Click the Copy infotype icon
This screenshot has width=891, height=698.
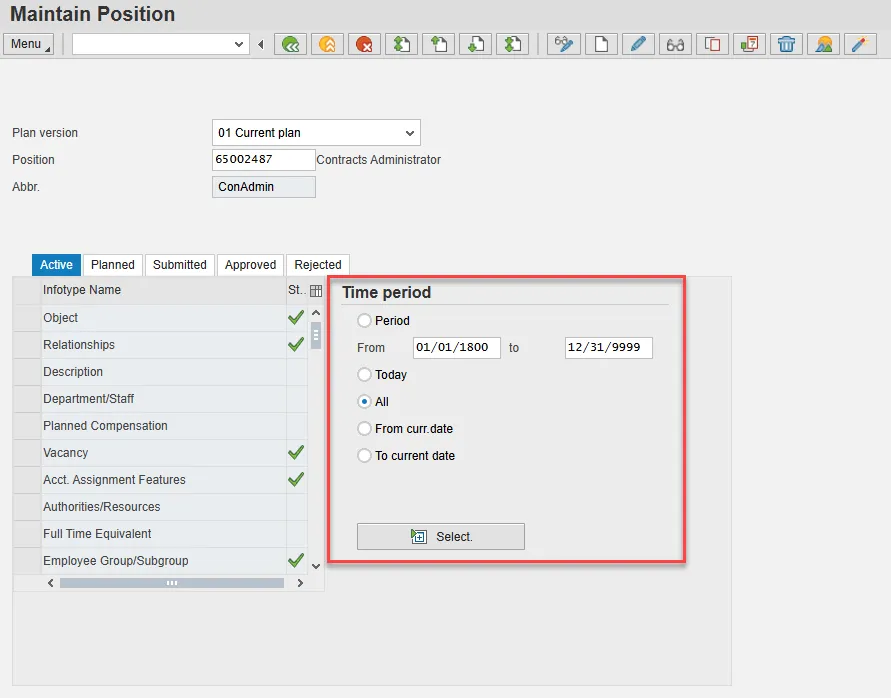point(712,44)
